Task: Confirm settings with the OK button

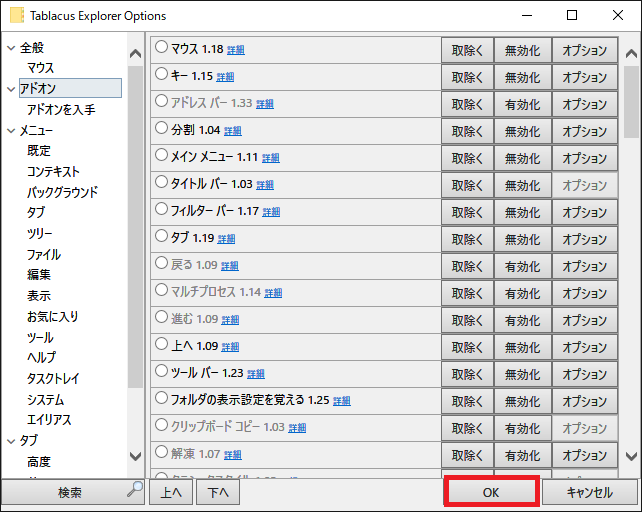Action: pyautogui.click(x=491, y=492)
